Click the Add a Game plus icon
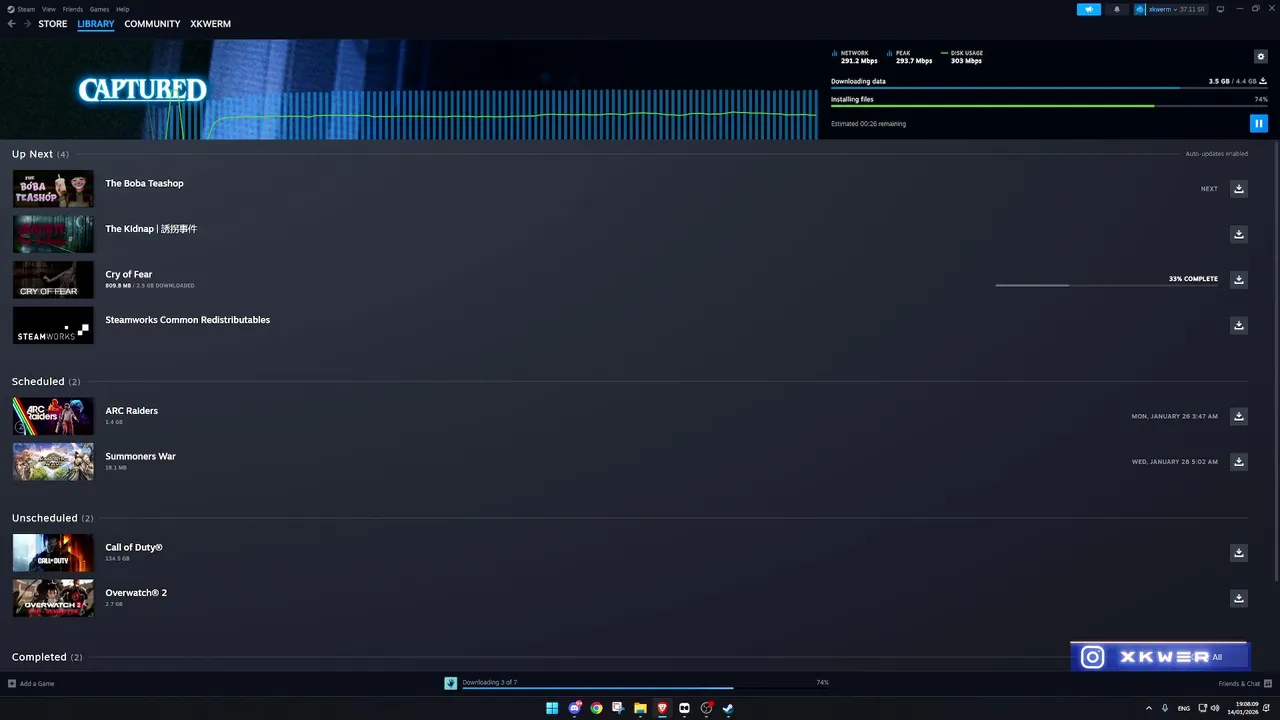Screen dimensions: 1280x720 point(12,684)
